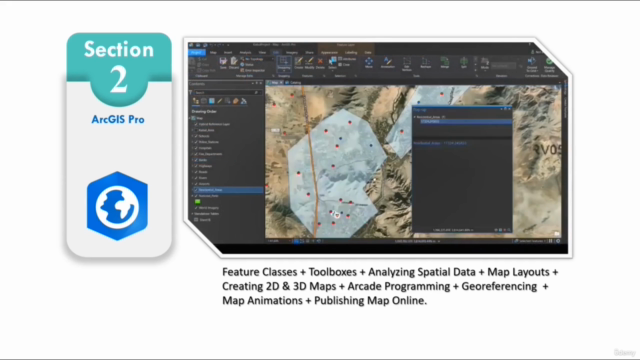This screenshot has width=640, height=360.
Task: Open List By Data Source icon
Action: (204, 101)
